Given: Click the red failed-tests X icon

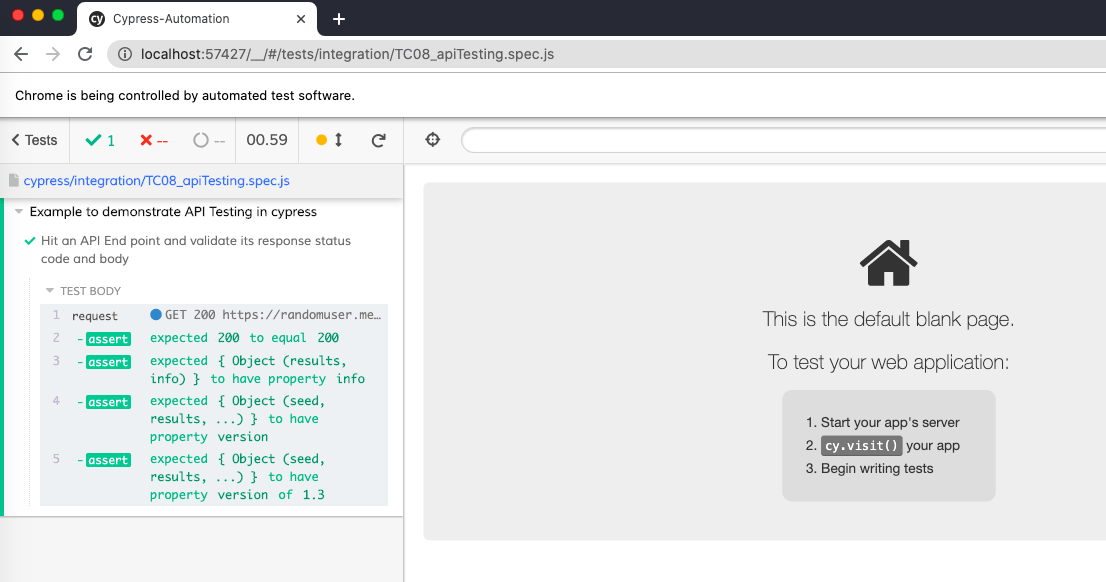Looking at the screenshot, I should point(146,140).
